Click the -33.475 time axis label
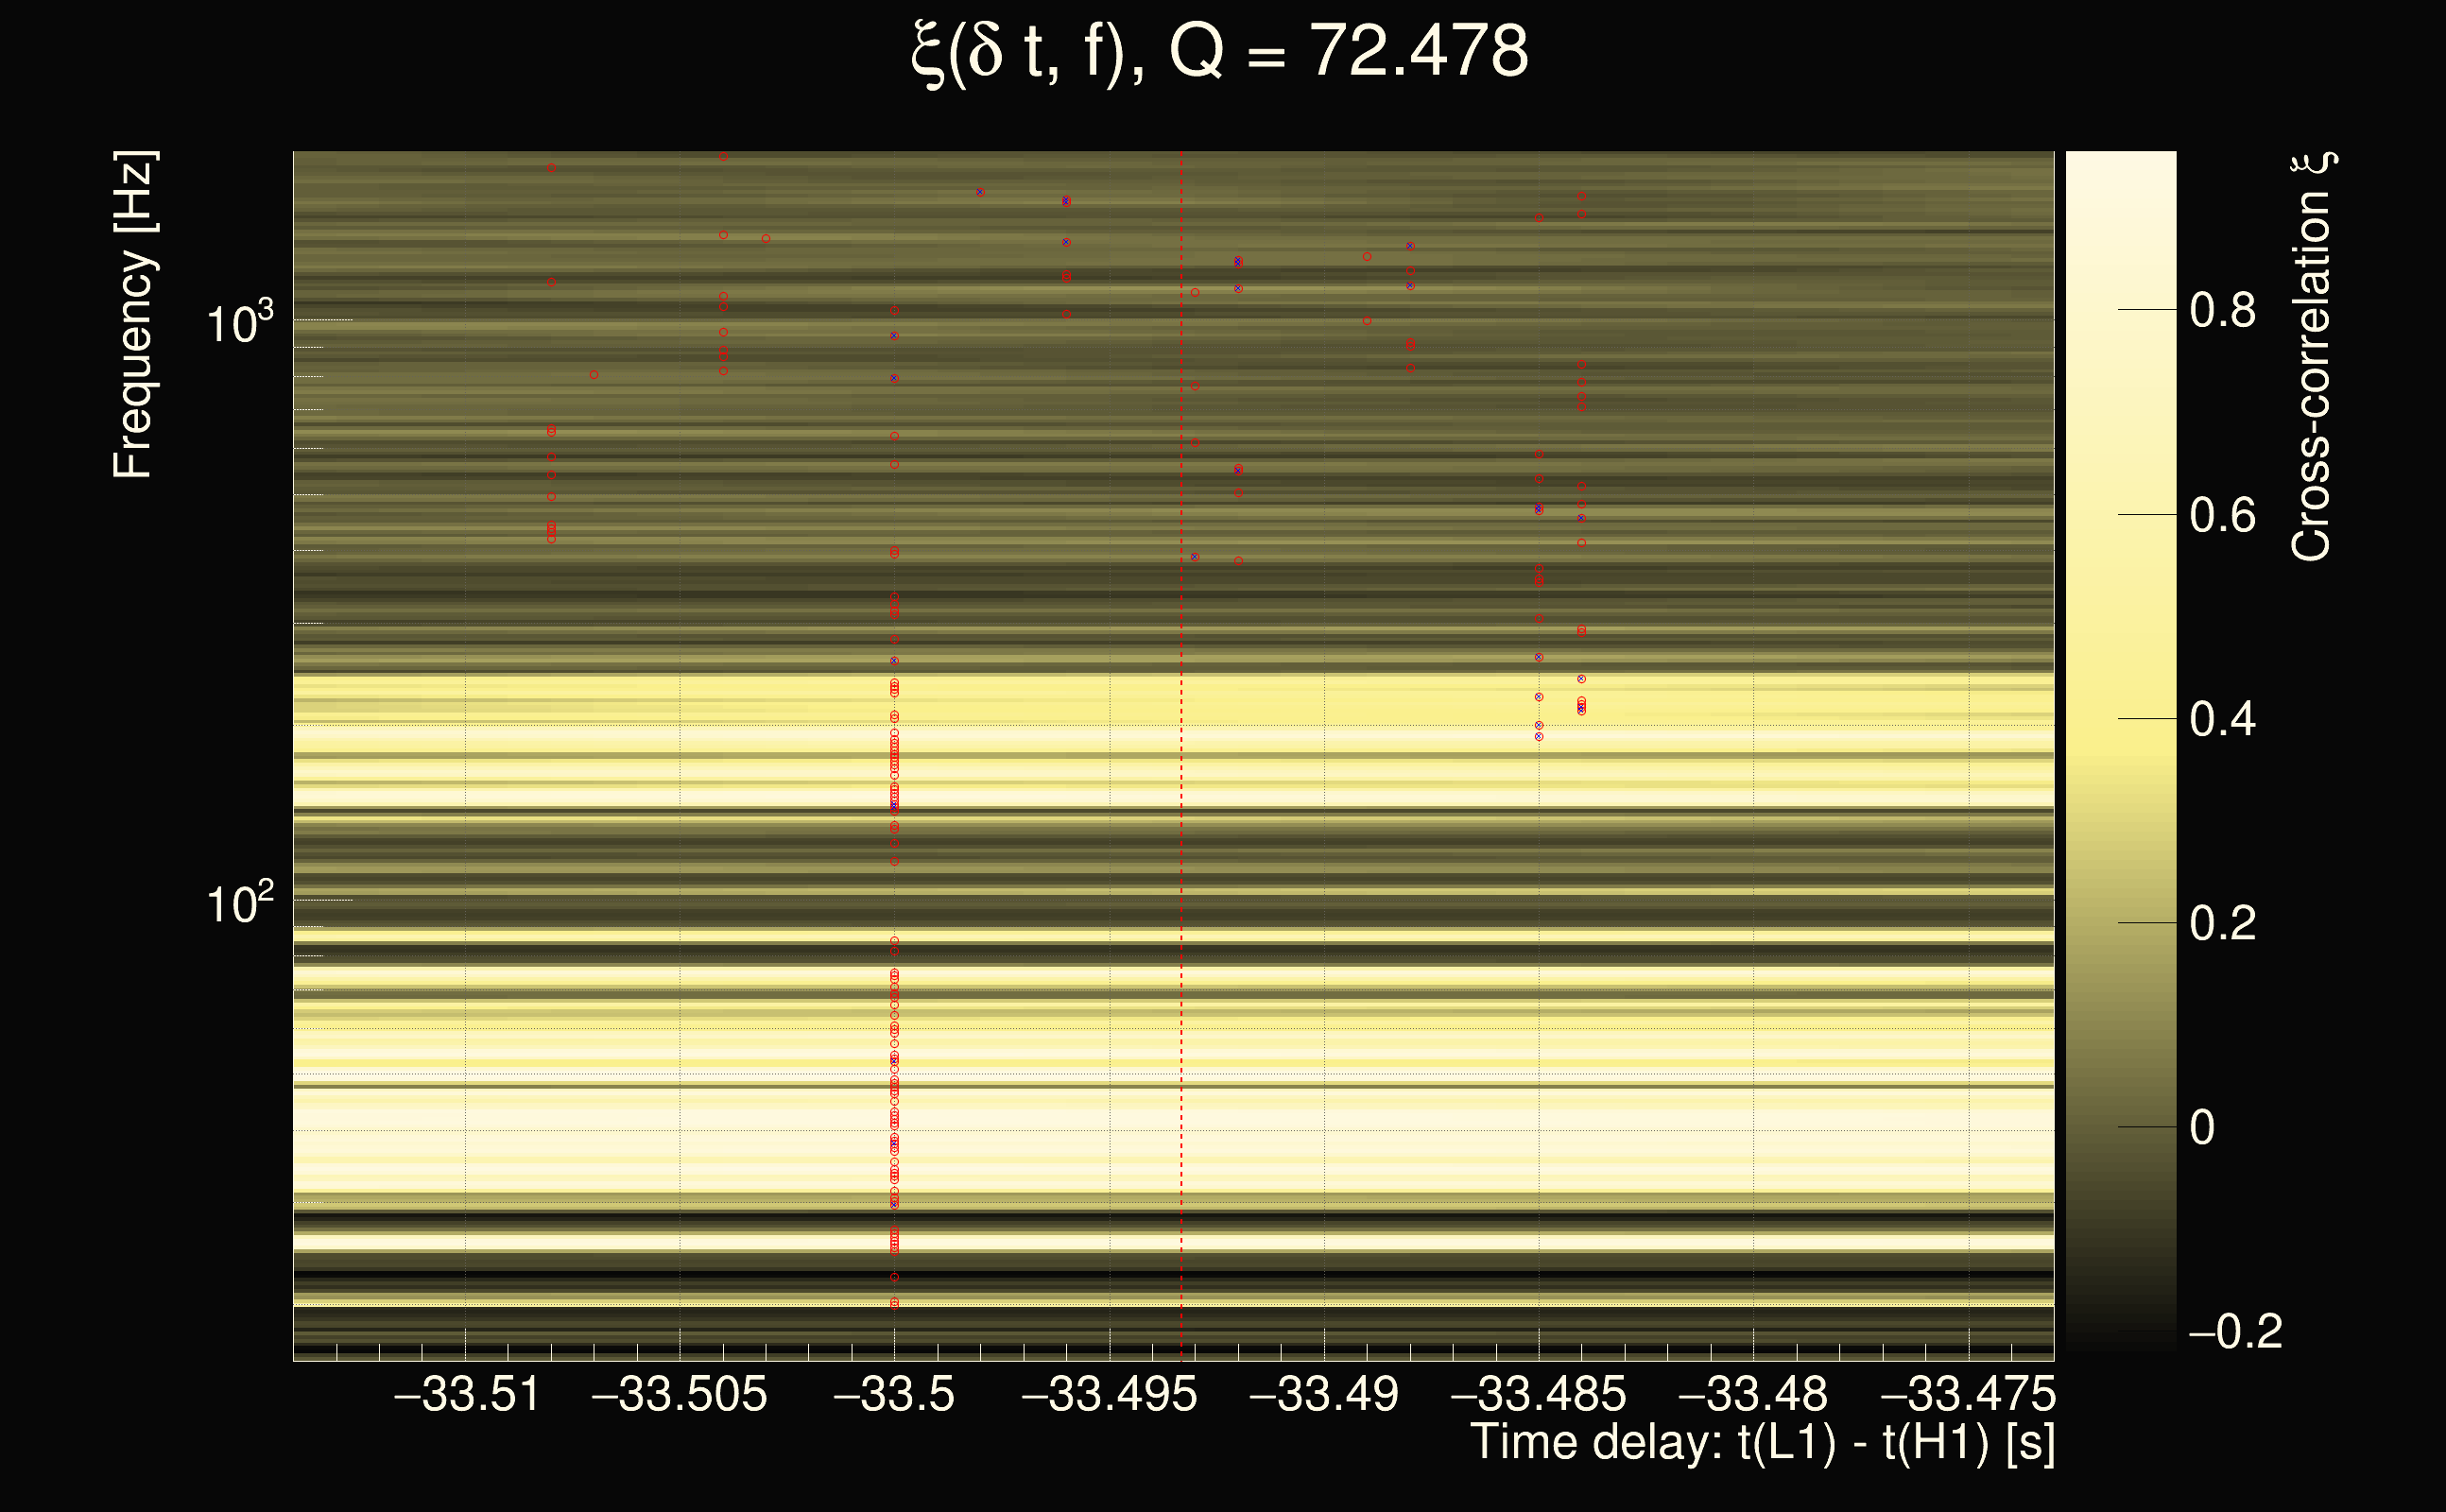Viewport: 2446px width, 1512px height. (x=1967, y=1394)
